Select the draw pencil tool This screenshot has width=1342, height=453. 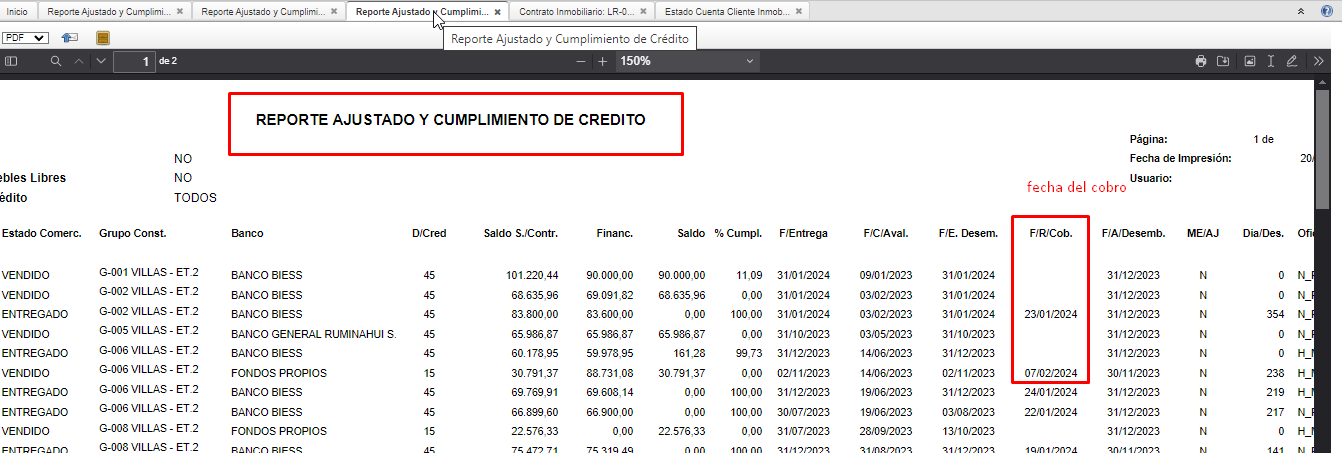click(x=1292, y=62)
